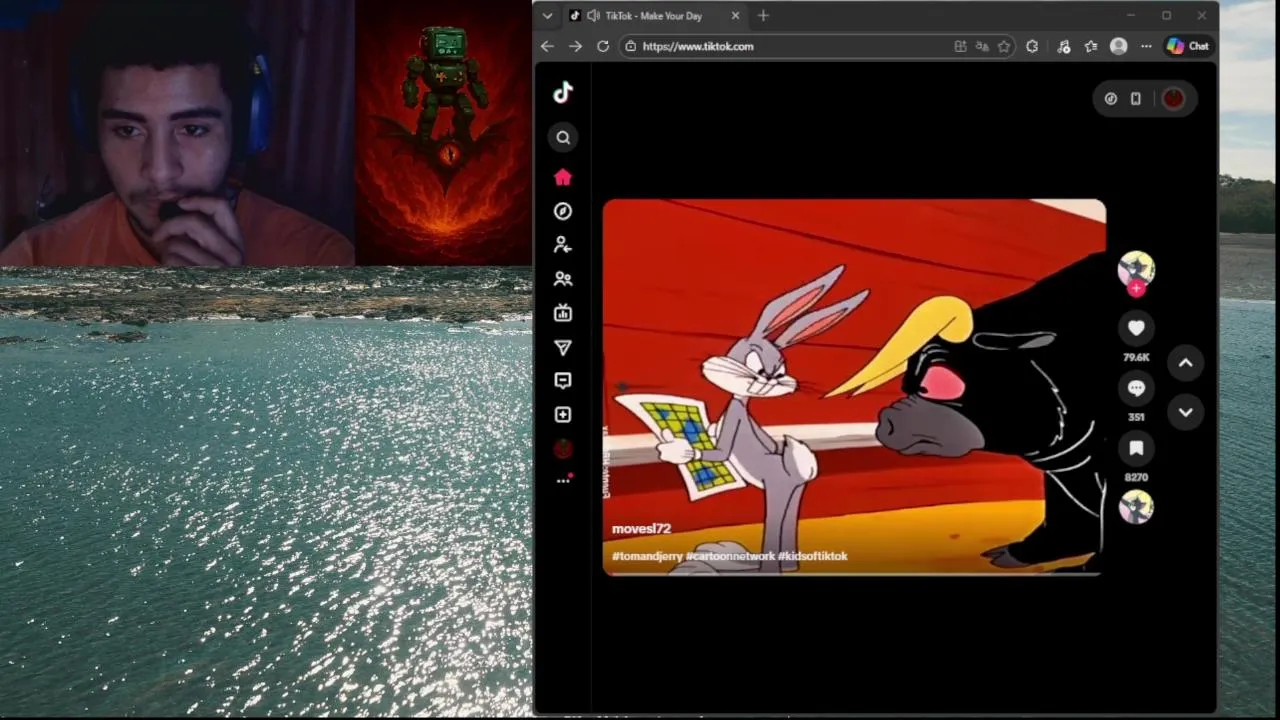Click the translate page icon
Viewport: 1280px width, 720px height.
click(x=982, y=46)
